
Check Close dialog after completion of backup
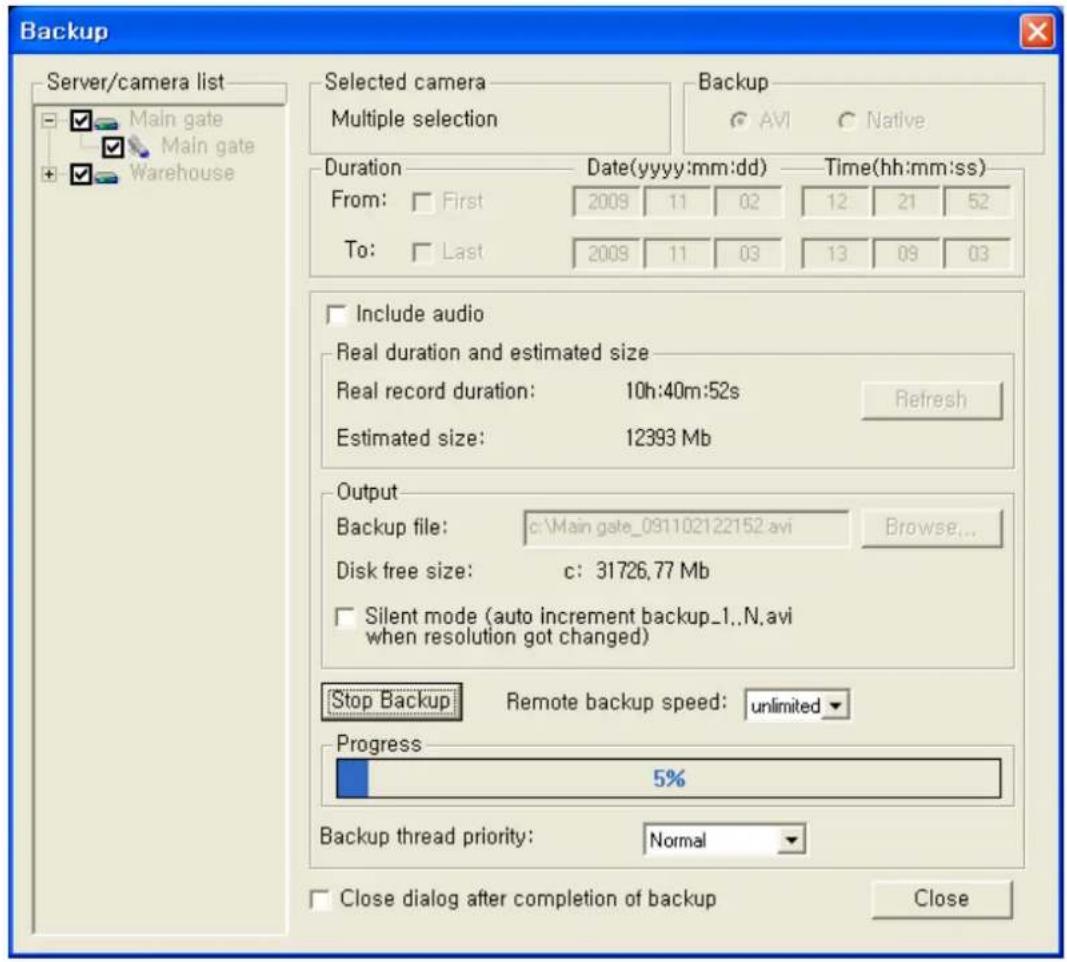(x=320, y=899)
